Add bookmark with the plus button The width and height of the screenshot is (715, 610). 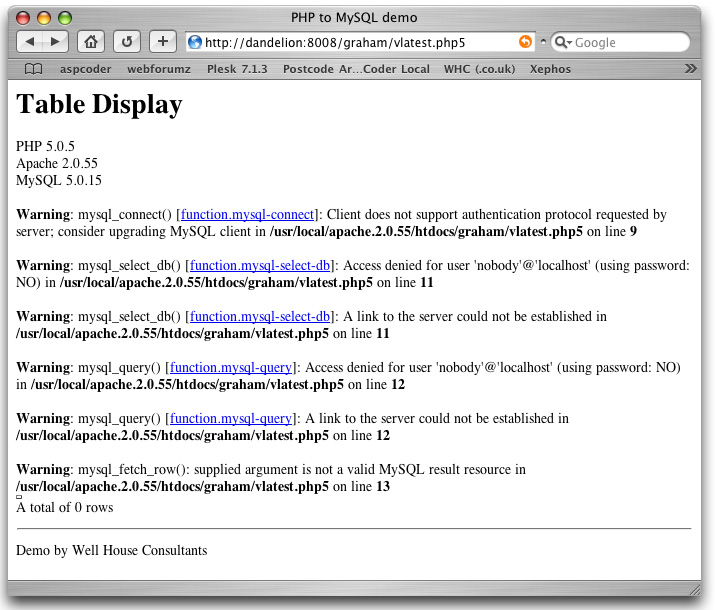[163, 42]
